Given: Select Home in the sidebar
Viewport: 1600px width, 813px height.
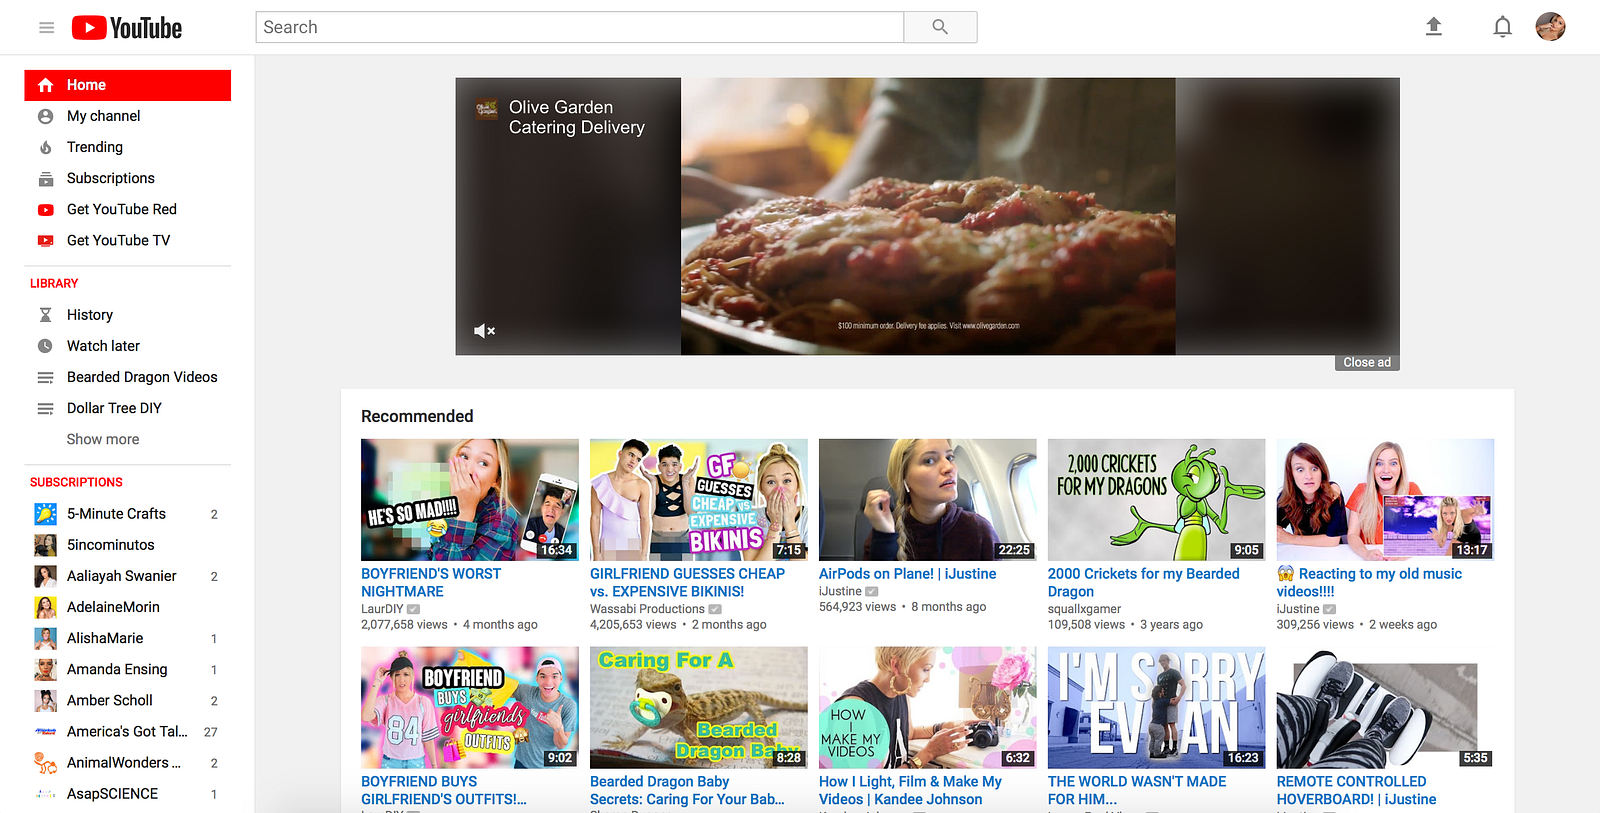Looking at the screenshot, I should [127, 85].
